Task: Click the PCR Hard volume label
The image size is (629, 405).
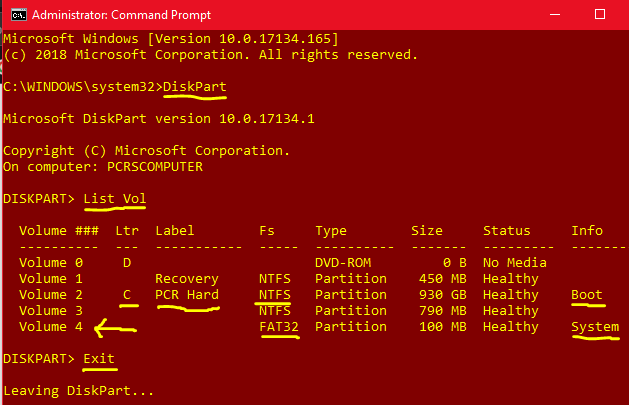Action: [187, 294]
